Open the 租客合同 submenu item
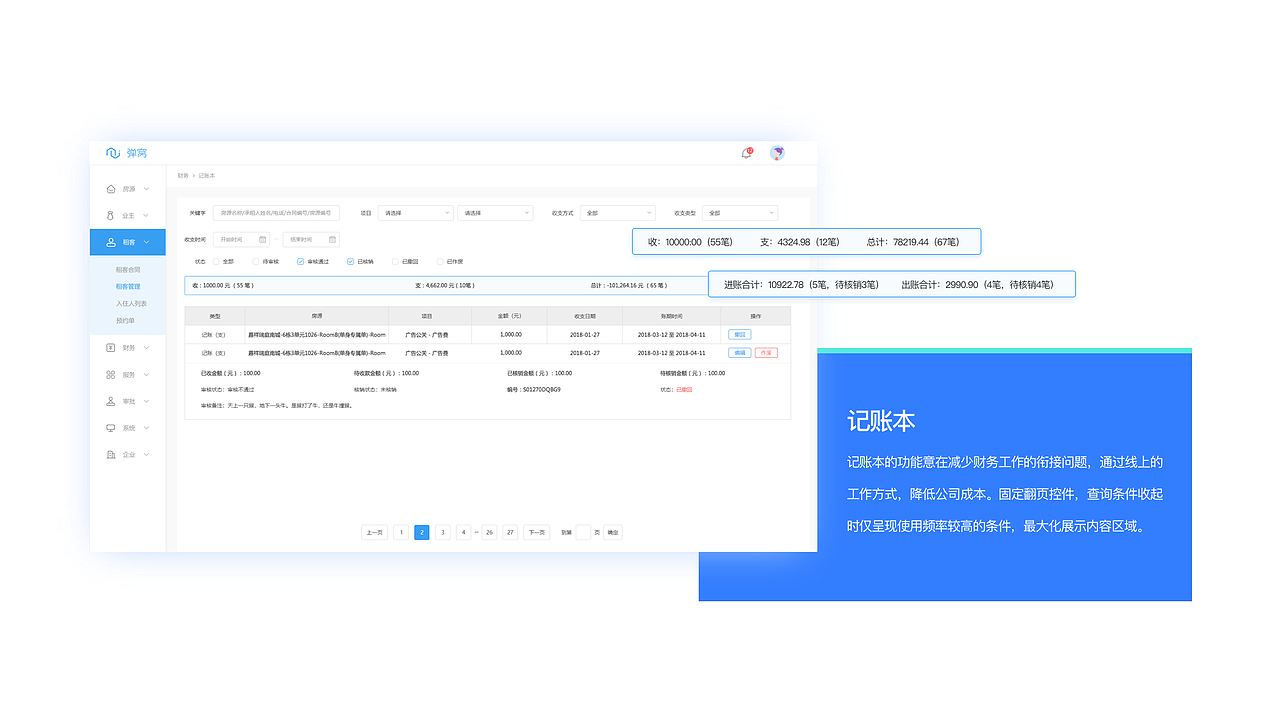 click(127, 270)
